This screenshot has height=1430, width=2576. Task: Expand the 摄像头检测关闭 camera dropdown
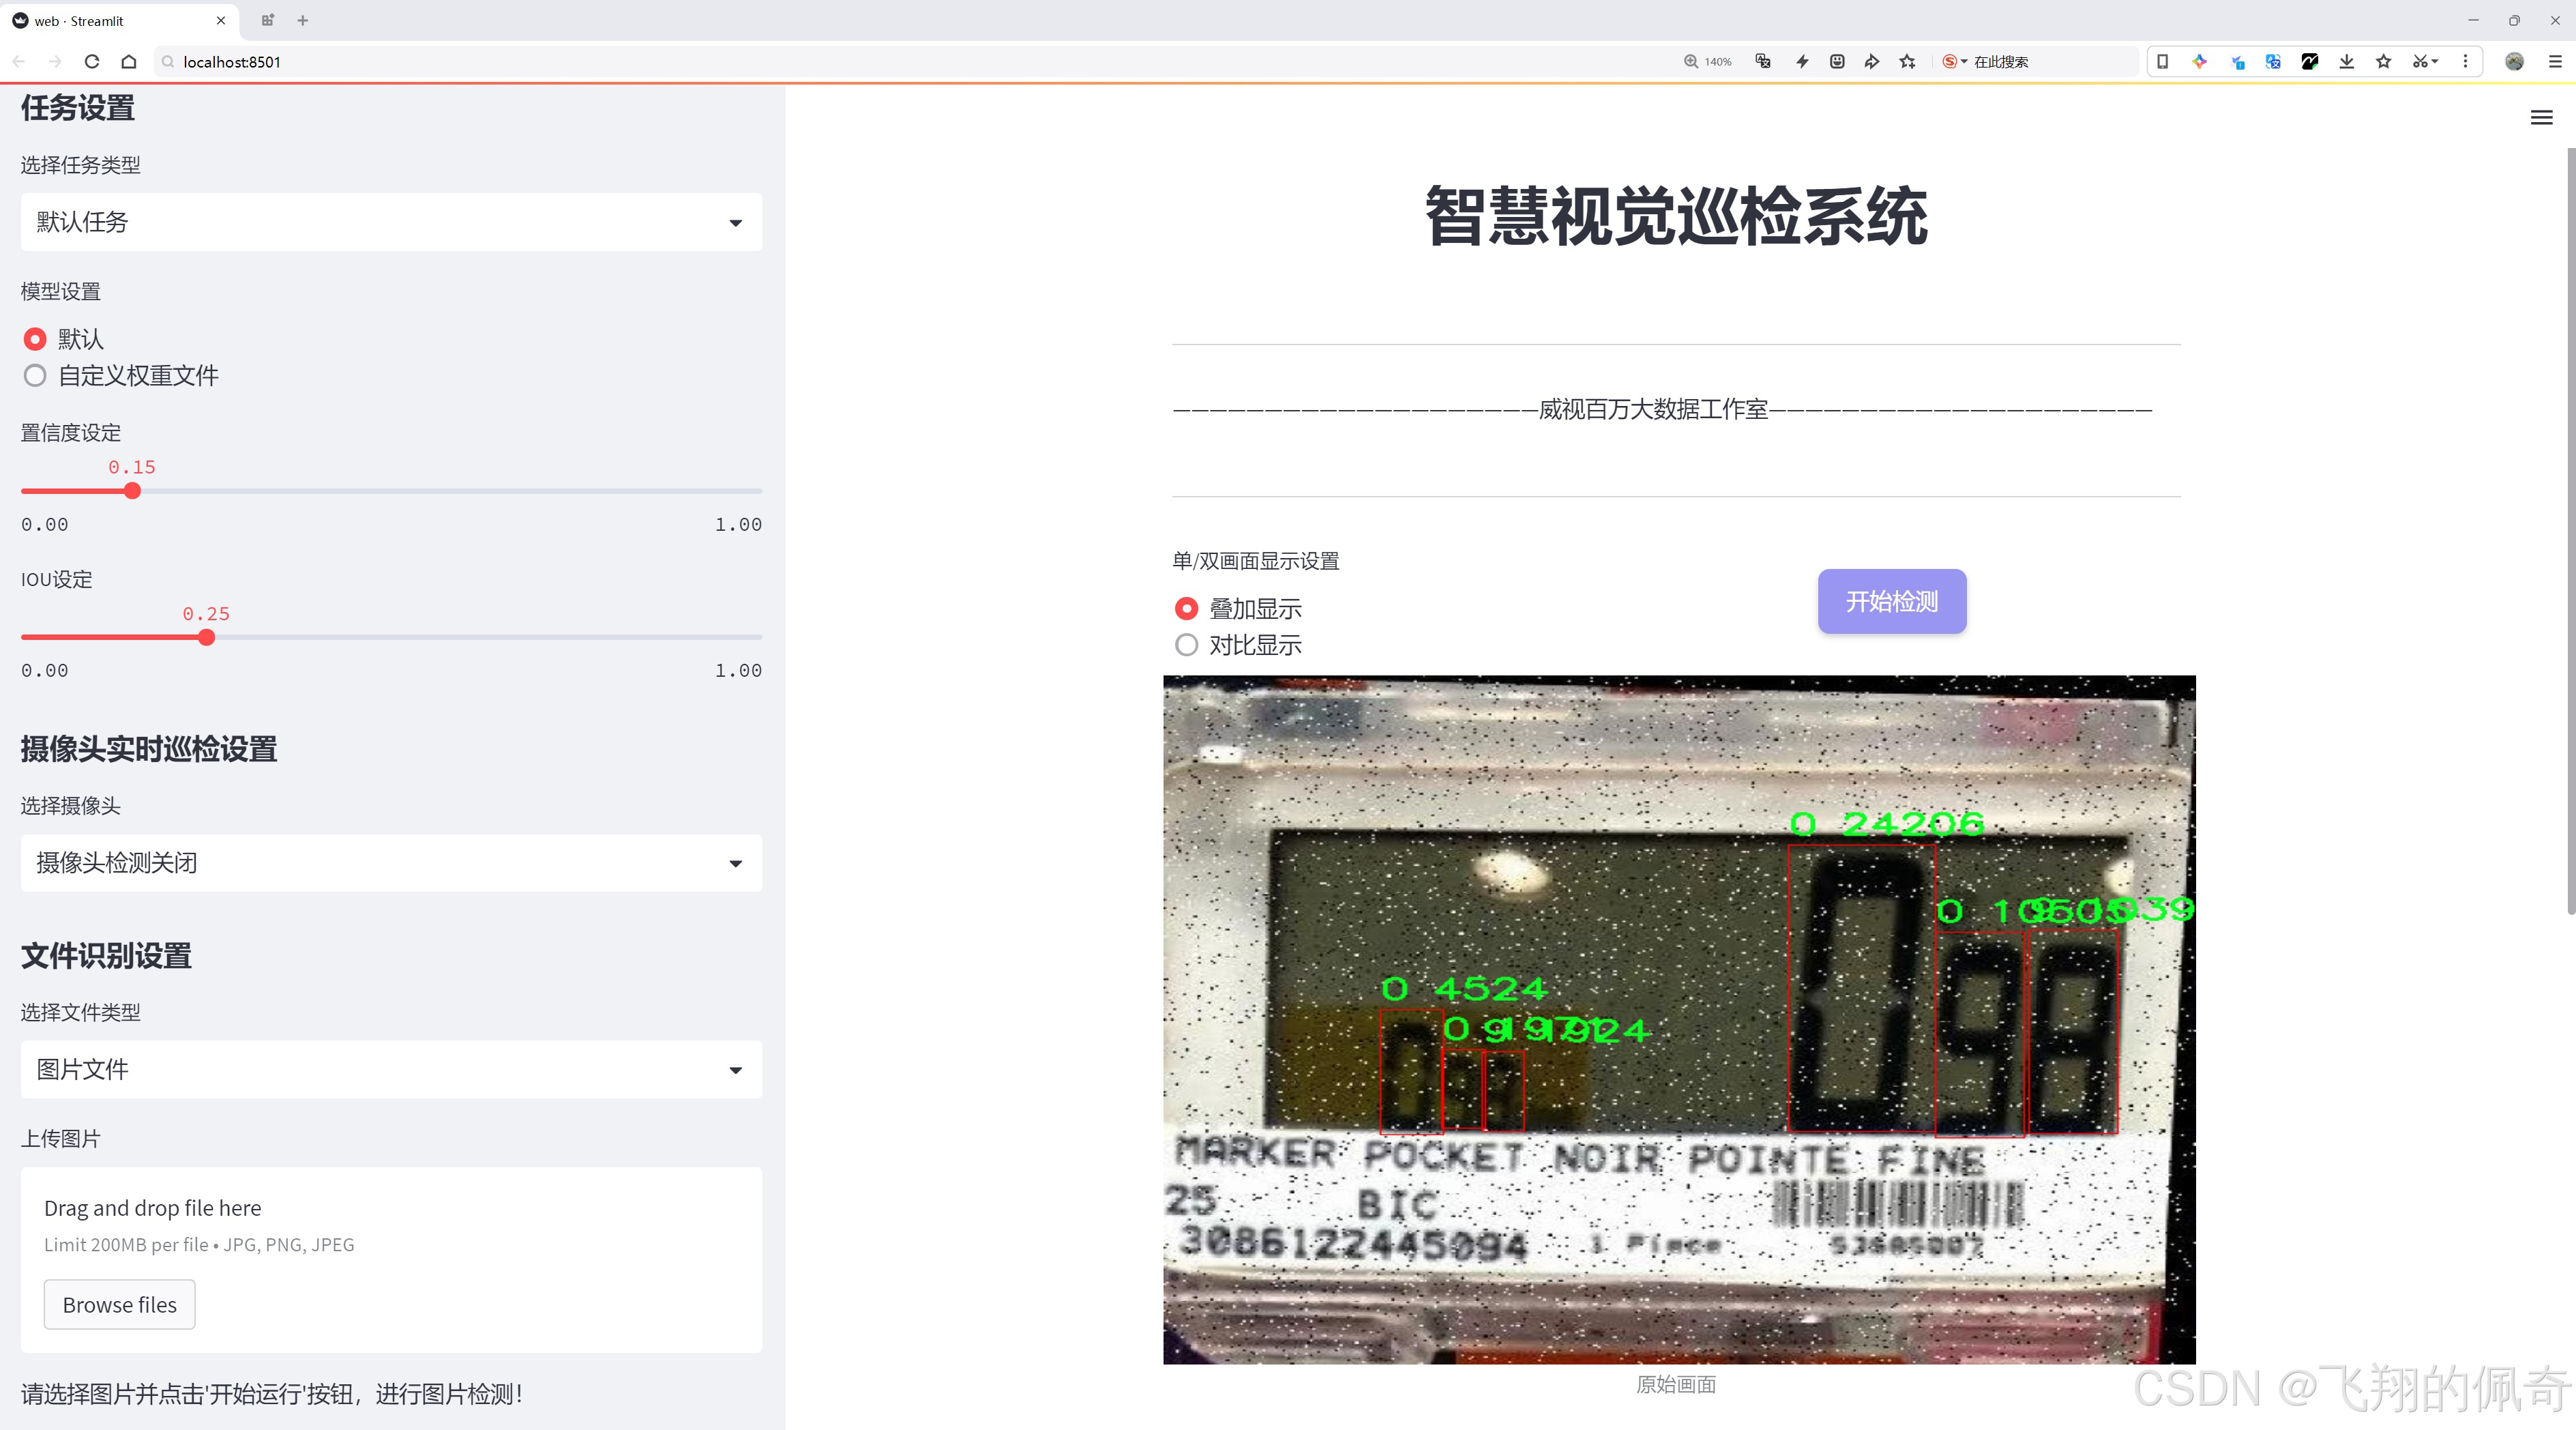pos(391,863)
